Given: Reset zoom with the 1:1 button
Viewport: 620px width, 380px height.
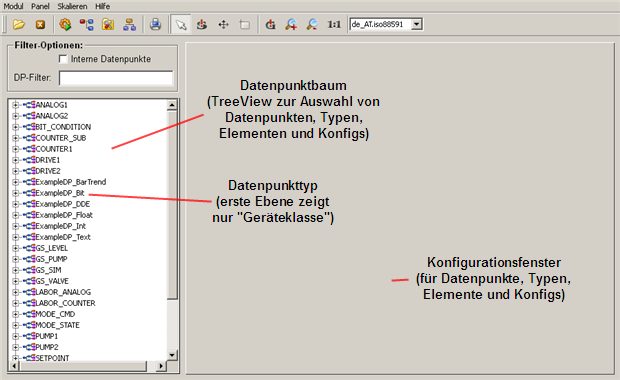Looking at the screenshot, I should point(334,25).
